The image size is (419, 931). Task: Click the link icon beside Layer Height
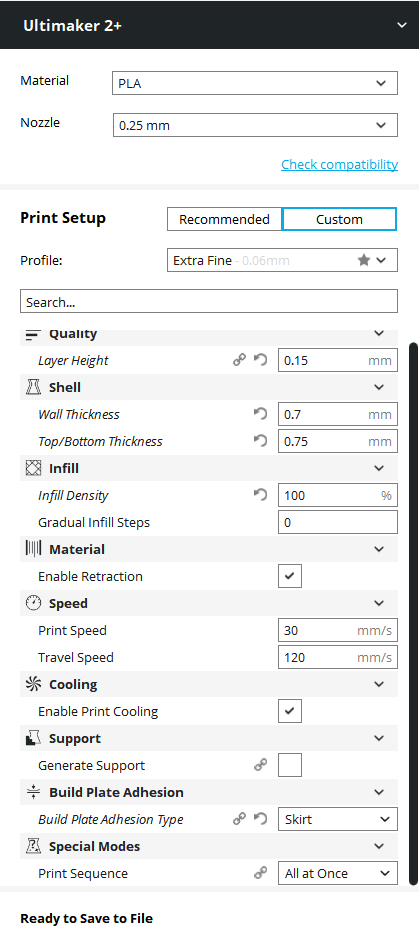tap(239, 360)
